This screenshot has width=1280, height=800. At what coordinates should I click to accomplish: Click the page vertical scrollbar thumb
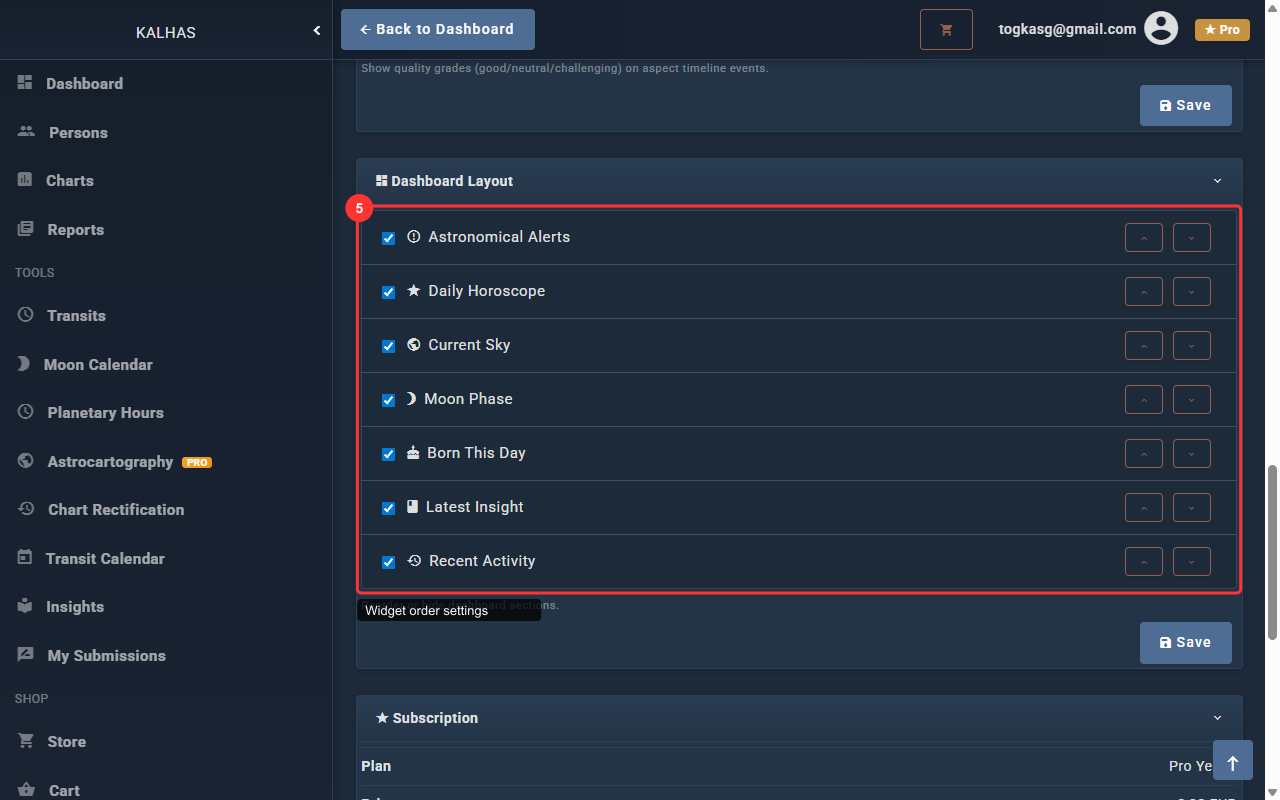pyautogui.click(x=1272, y=550)
